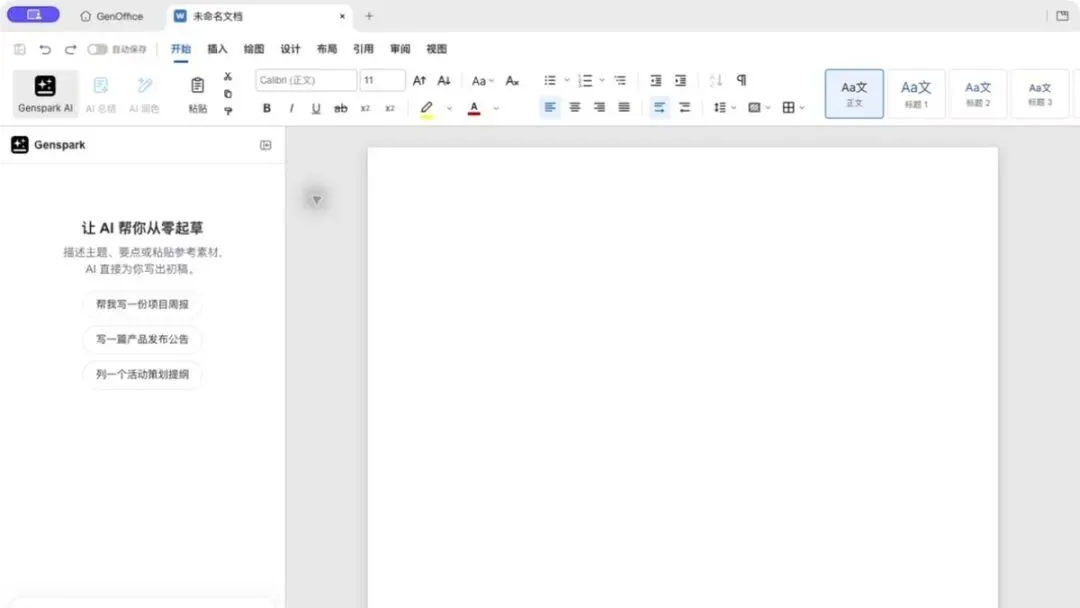The height and width of the screenshot is (608, 1080).
Task: Center align the paragraph
Action: tap(574, 107)
